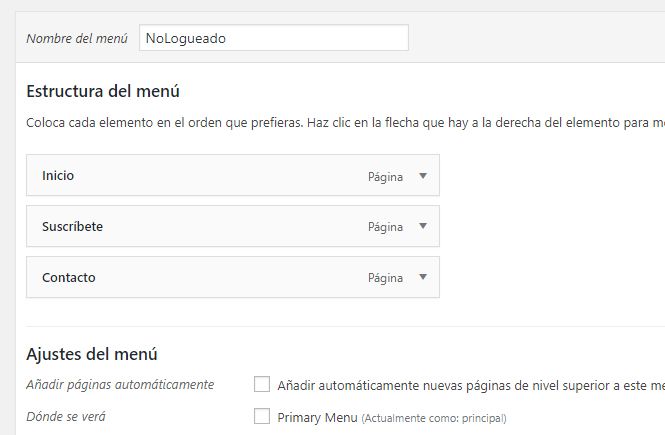Expand the Contacto menu item arrow
The width and height of the screenshot is (665, 435).
423,277
